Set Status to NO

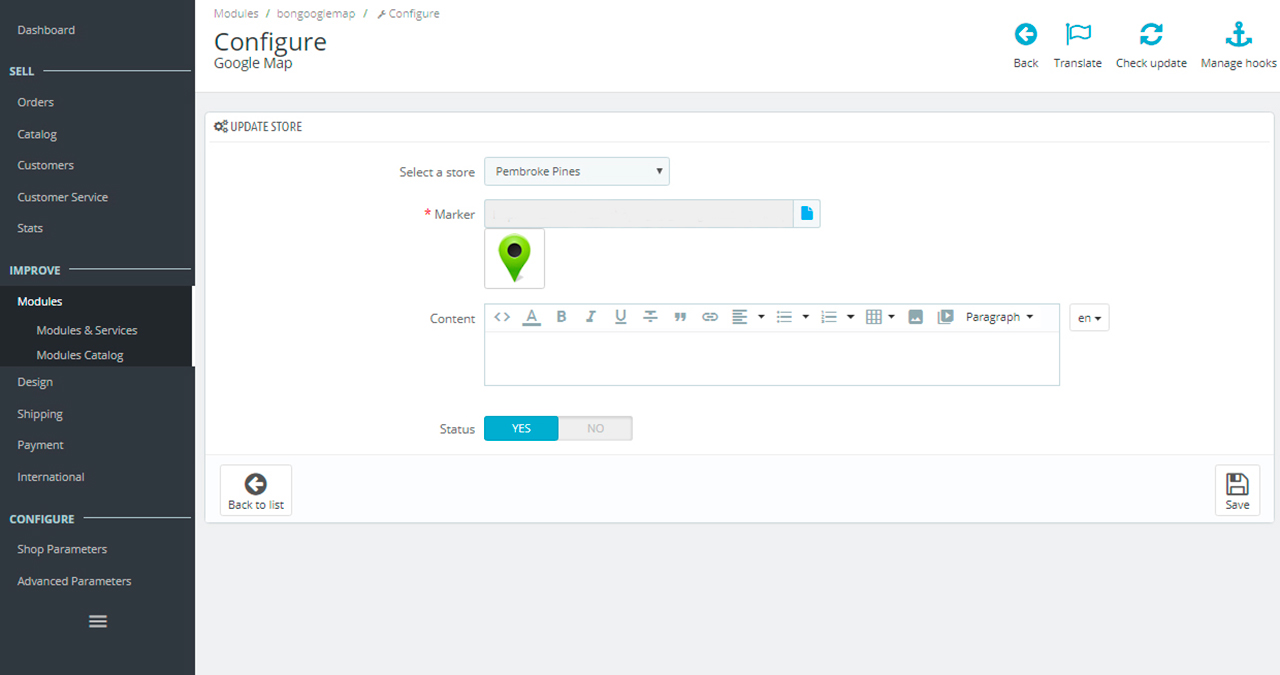coord(595,428)
